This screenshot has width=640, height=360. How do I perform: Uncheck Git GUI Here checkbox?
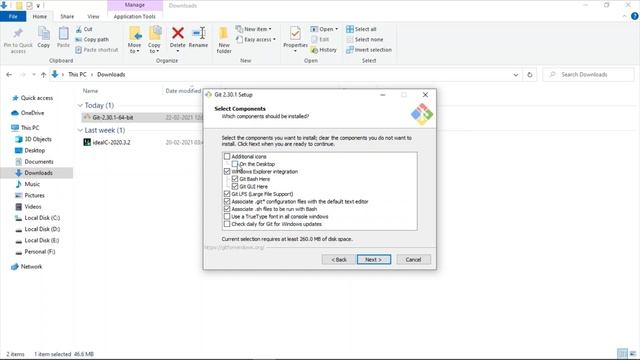coord(235,187)
